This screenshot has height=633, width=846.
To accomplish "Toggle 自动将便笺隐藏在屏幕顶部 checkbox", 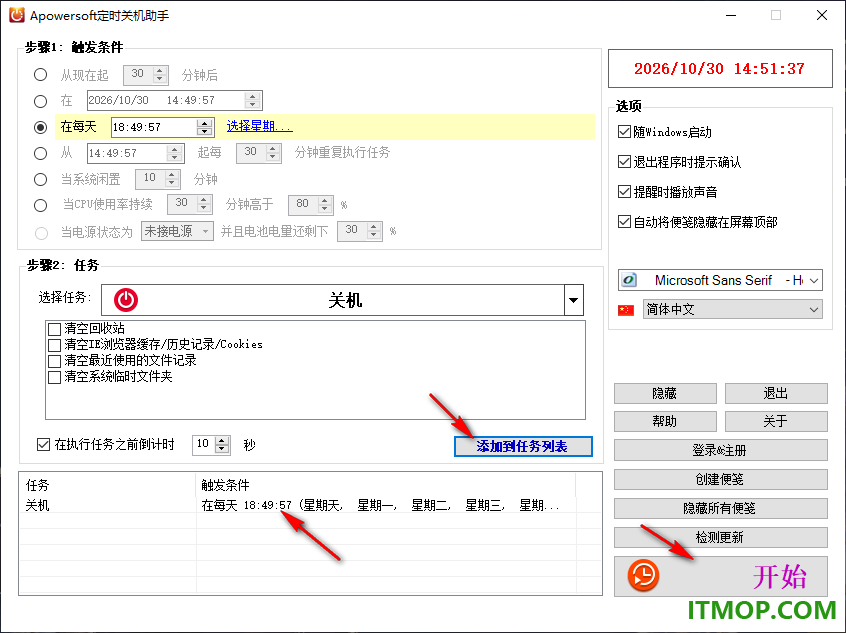I will click(x=624, y=222).
